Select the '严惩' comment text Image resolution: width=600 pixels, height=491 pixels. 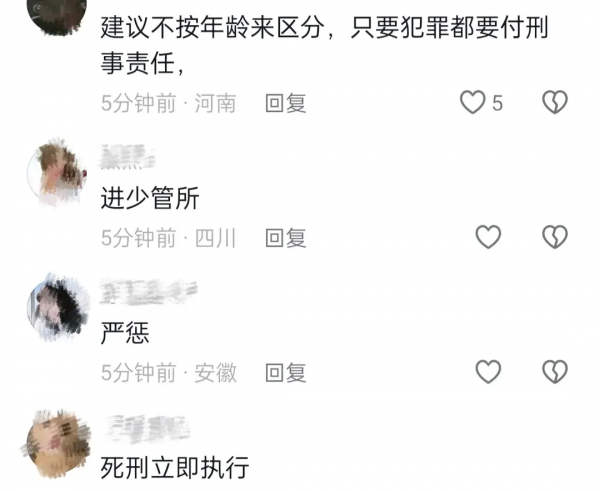point(125,333)
